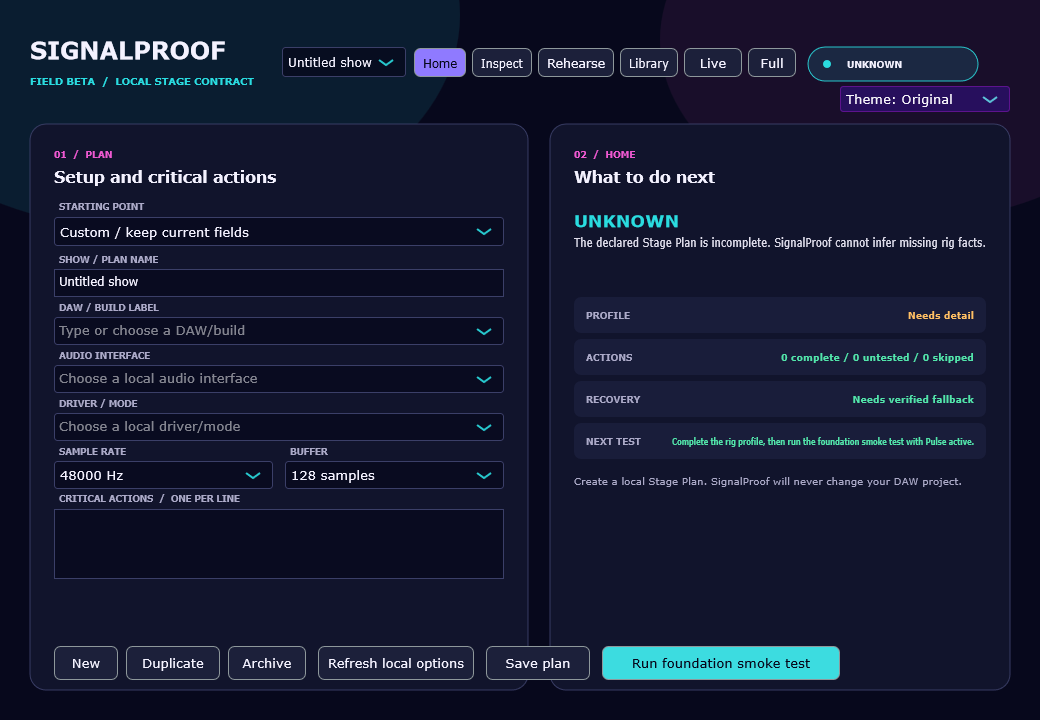Open the DAW / Build Label combo box
This screenshot has width=1040, height=720.
tap(279, 331)
